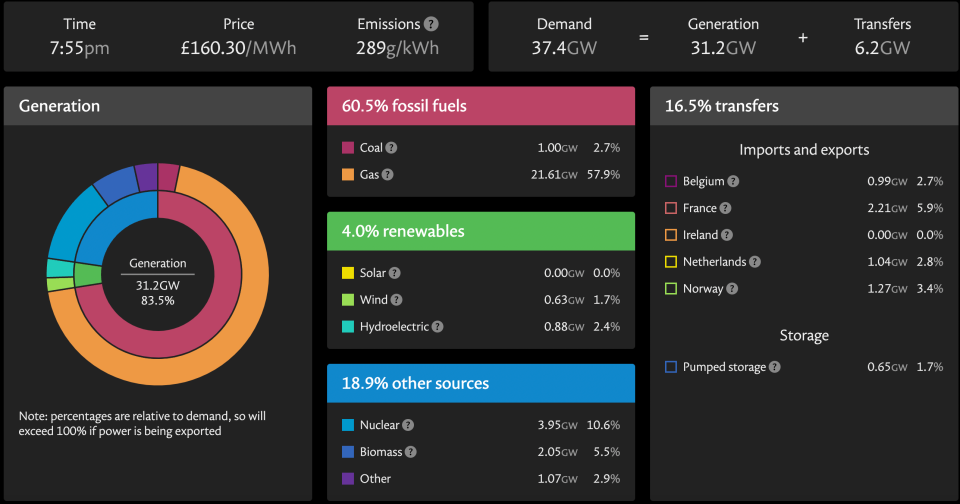The image size is (960, 504).
Task: Open the Biomass help icon
Action: pos(411,452)
